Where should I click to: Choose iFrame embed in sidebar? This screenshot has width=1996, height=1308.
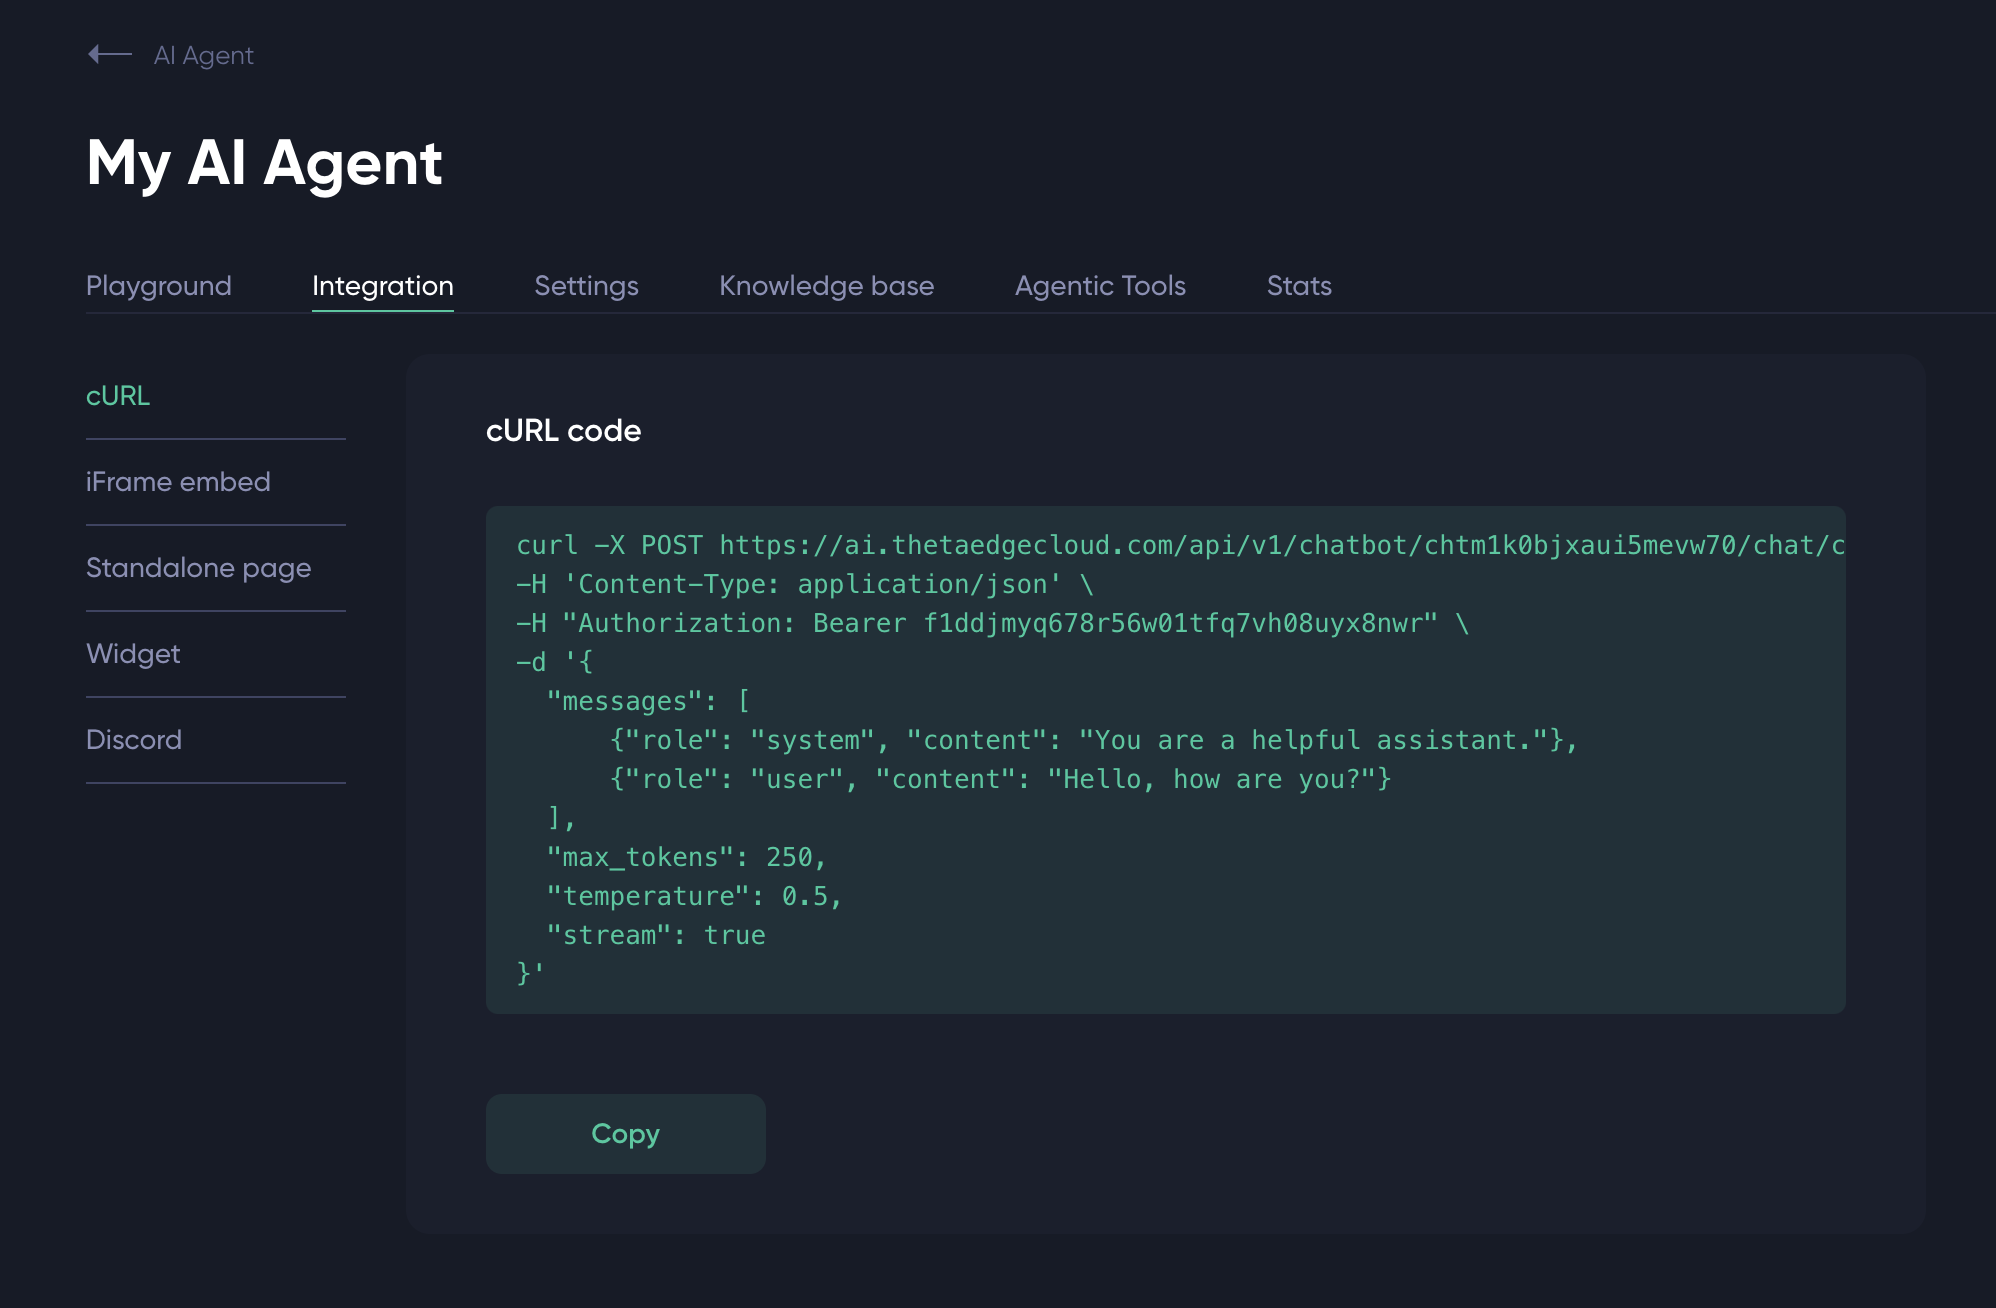click(x=178, y=482)
